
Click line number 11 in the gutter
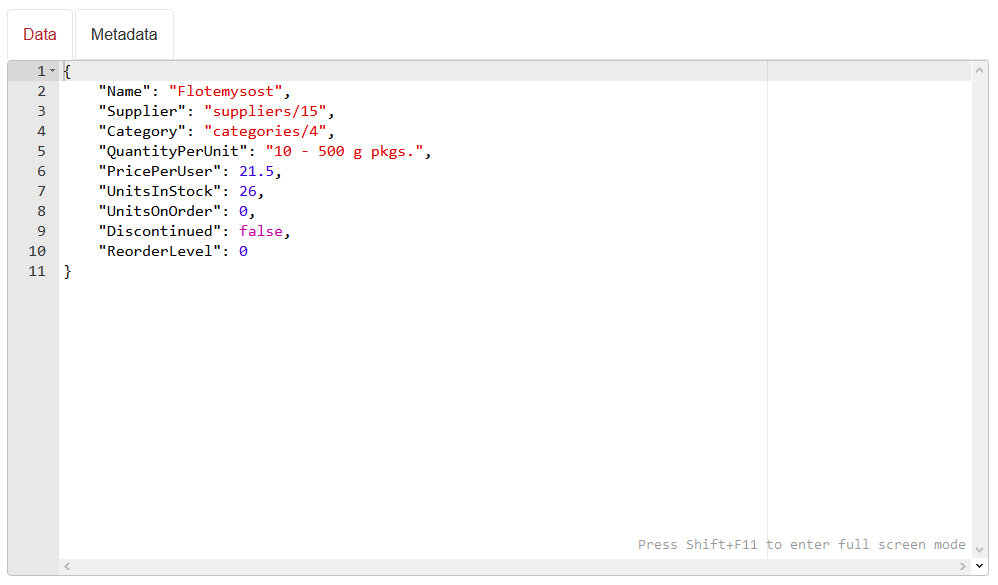point(37,271)
